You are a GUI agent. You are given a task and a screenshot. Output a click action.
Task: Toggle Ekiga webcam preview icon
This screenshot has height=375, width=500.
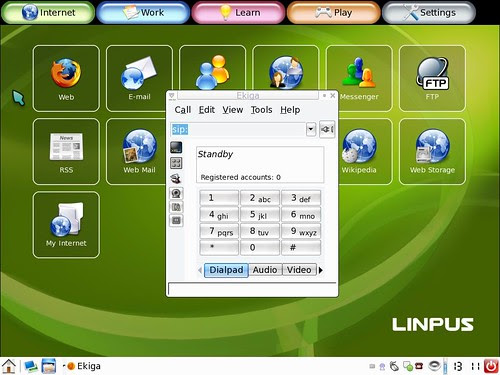point(176,194)
